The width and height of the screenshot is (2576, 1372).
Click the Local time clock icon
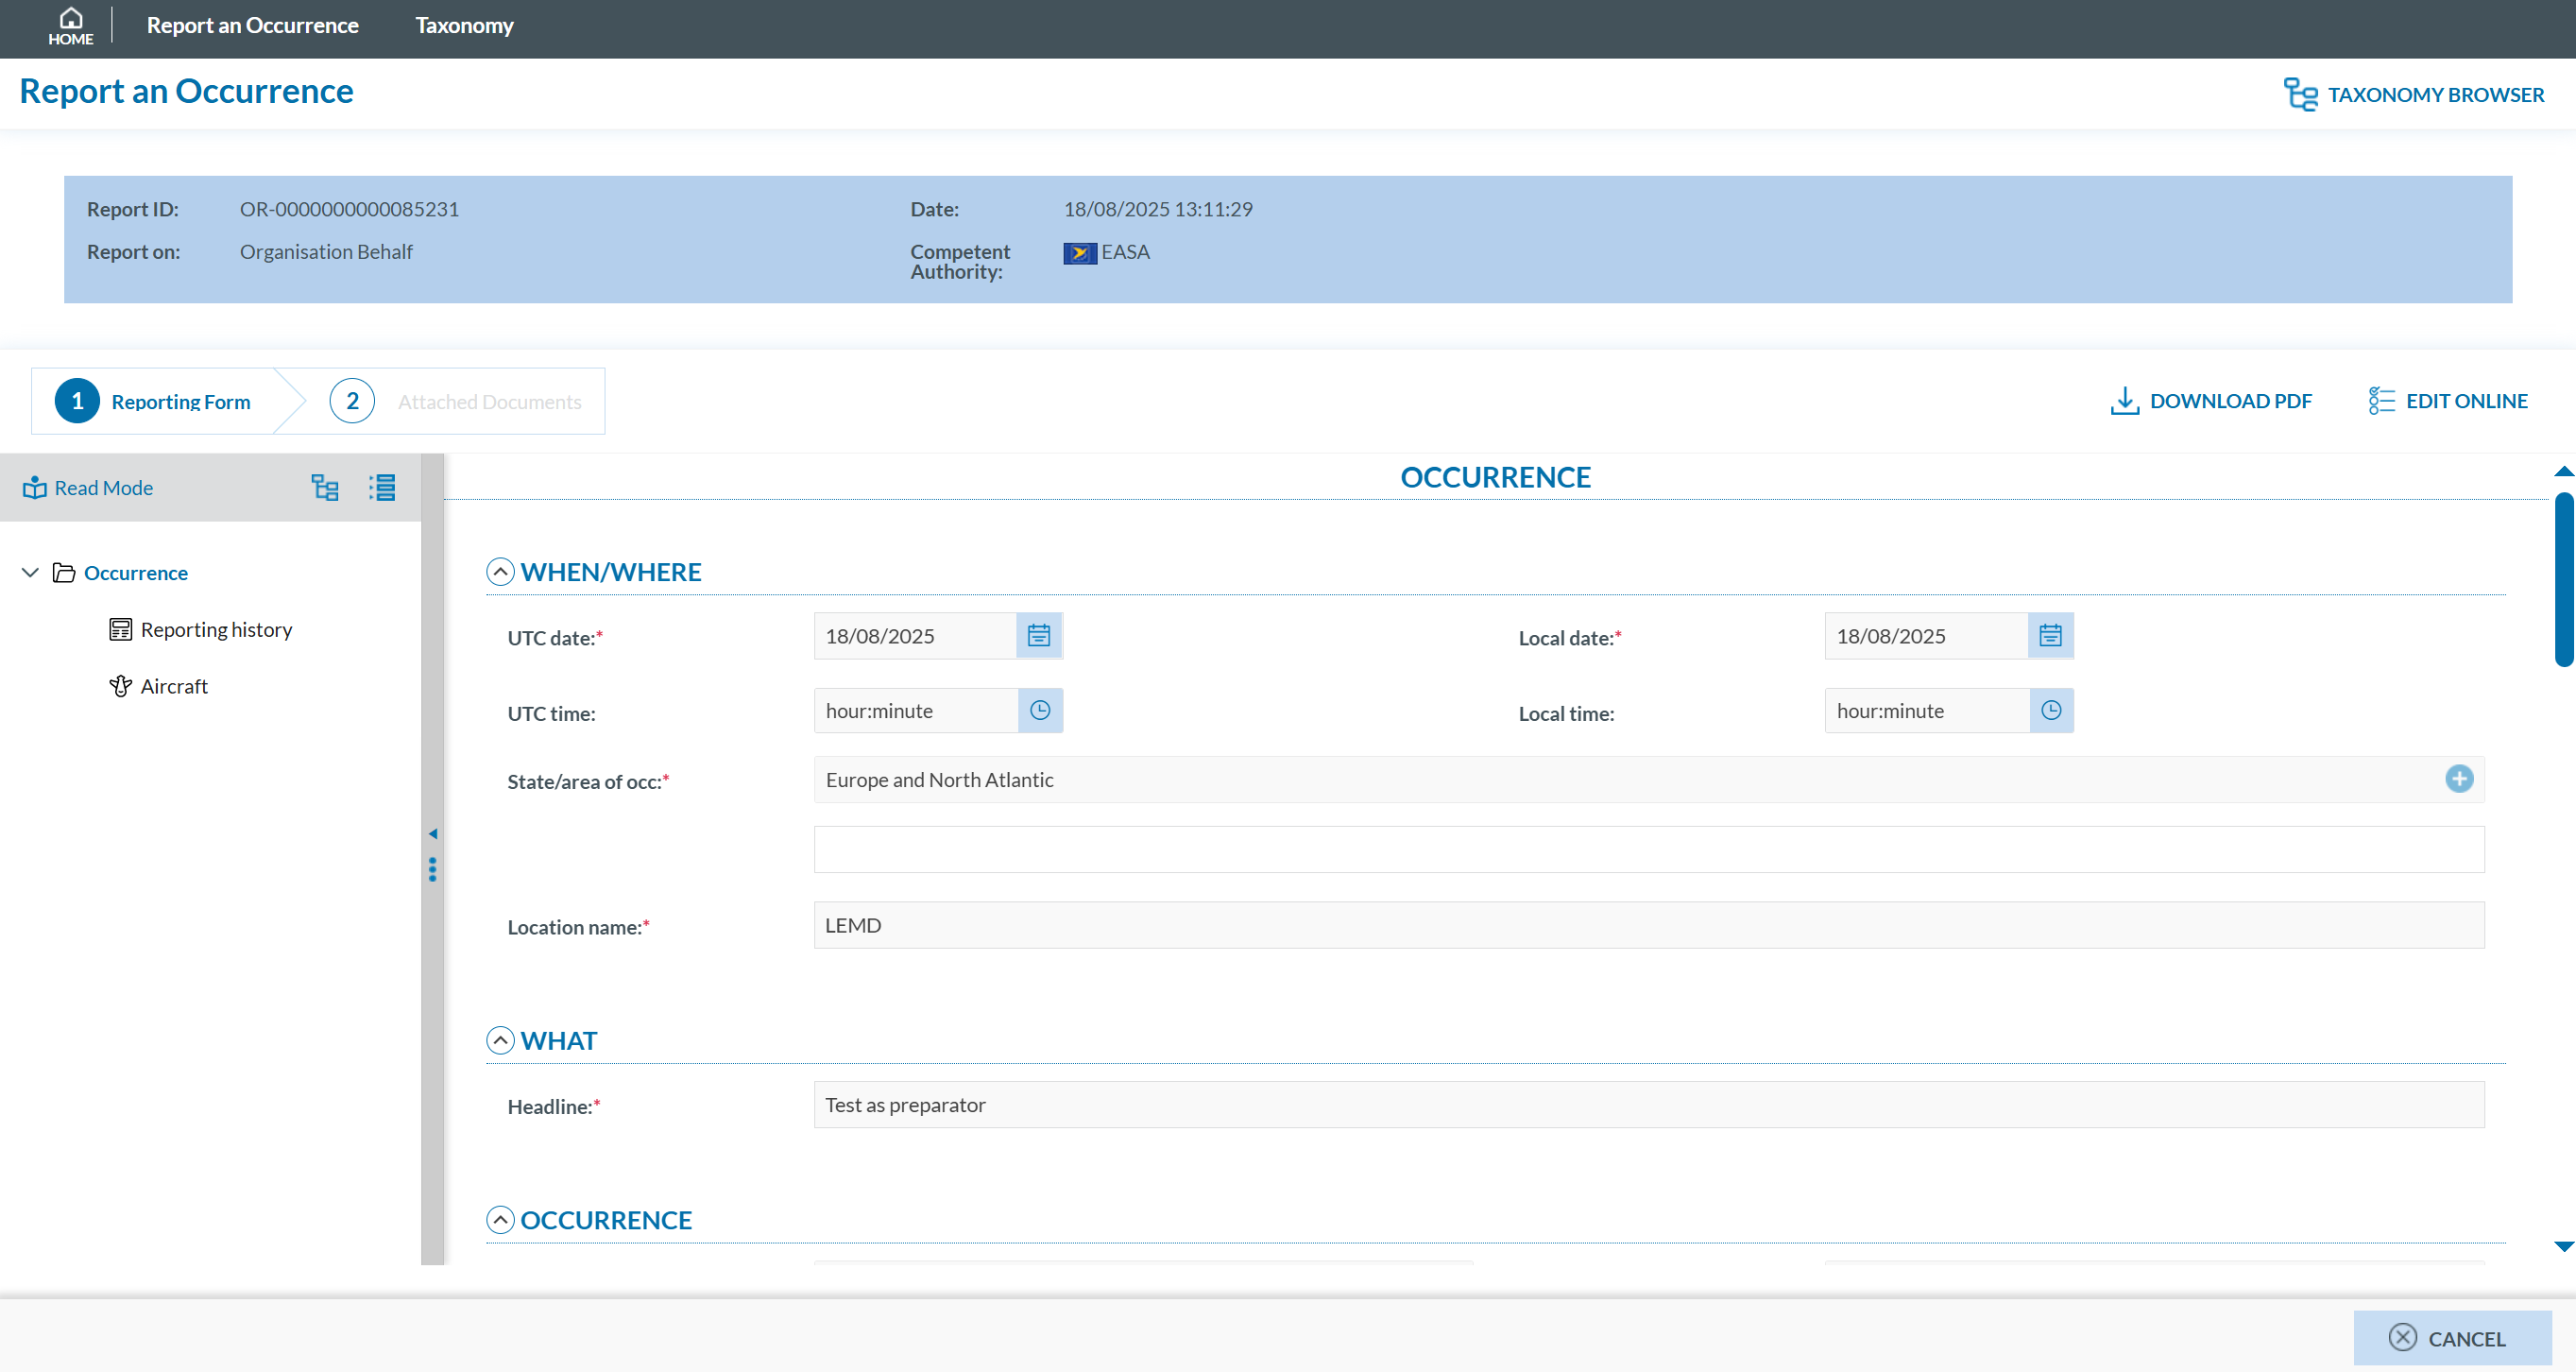pyautogui.click(x=2051, y=711)
